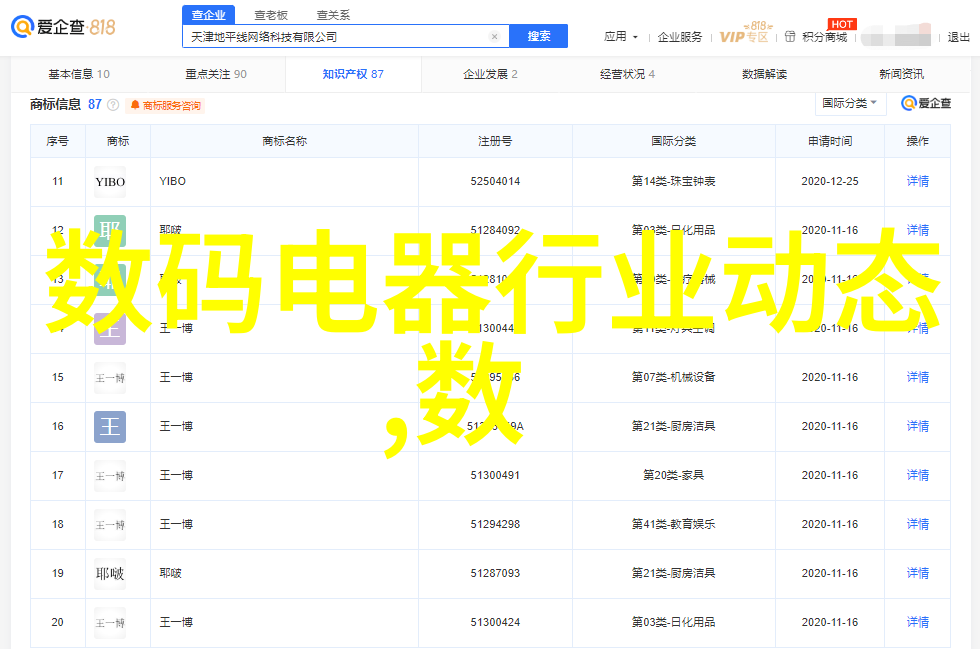The image size is (980, 649).
Task: Open 详情 for trademark 51294298
Action: pos(918,524)
